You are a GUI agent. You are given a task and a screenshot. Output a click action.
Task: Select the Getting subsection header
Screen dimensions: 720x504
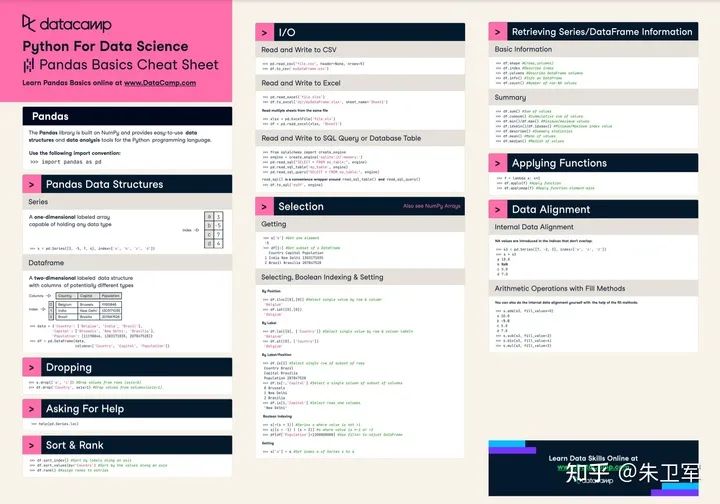360,224
